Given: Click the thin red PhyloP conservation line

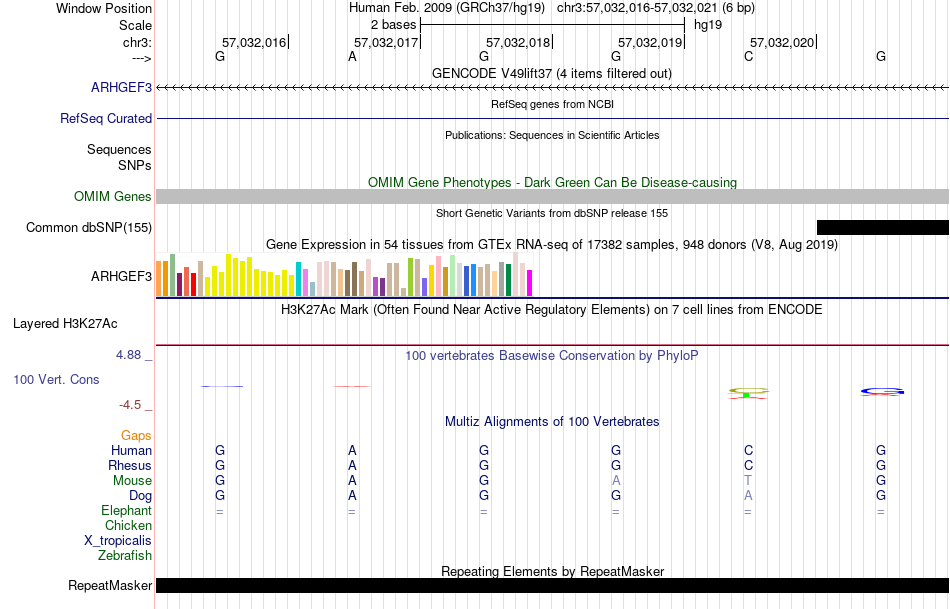Looking at the screenshot, I should pos(352,386).
